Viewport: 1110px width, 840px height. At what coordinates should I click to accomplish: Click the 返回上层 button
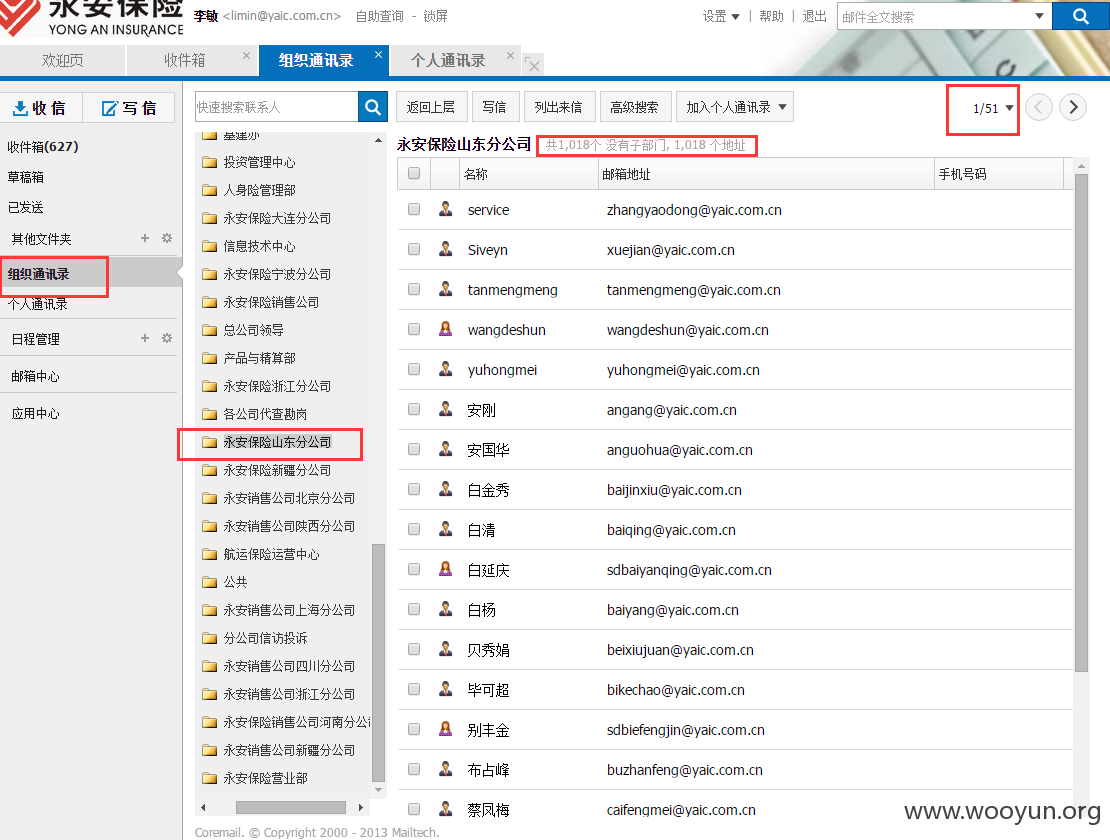tap(430, 107)
